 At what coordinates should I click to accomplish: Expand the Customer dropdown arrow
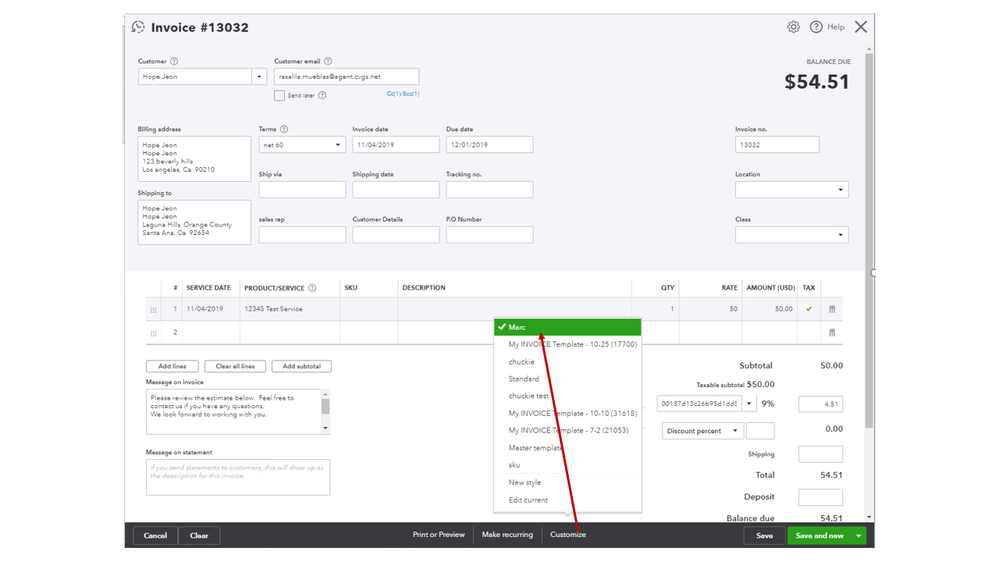coord(259,76)
